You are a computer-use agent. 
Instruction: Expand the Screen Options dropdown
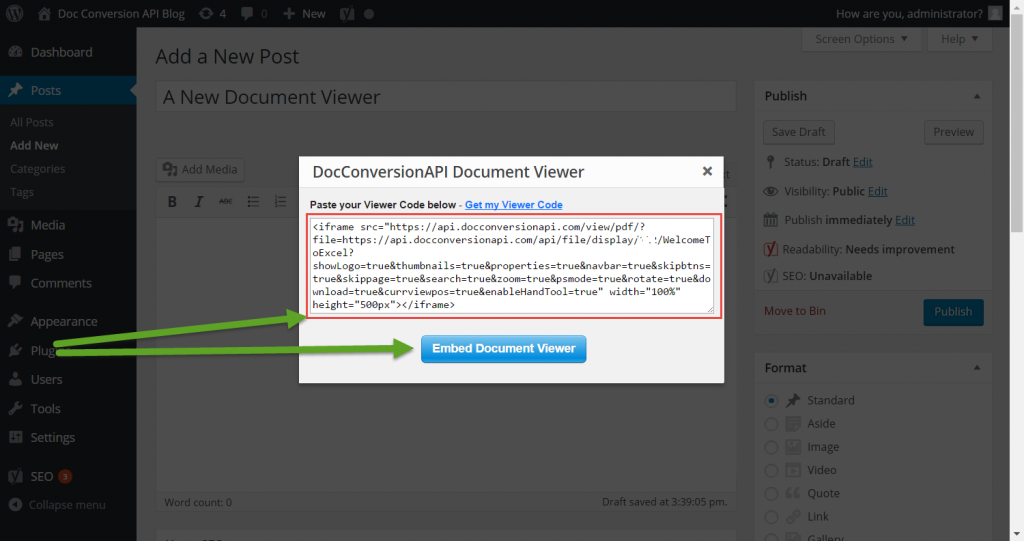[861, 39]
